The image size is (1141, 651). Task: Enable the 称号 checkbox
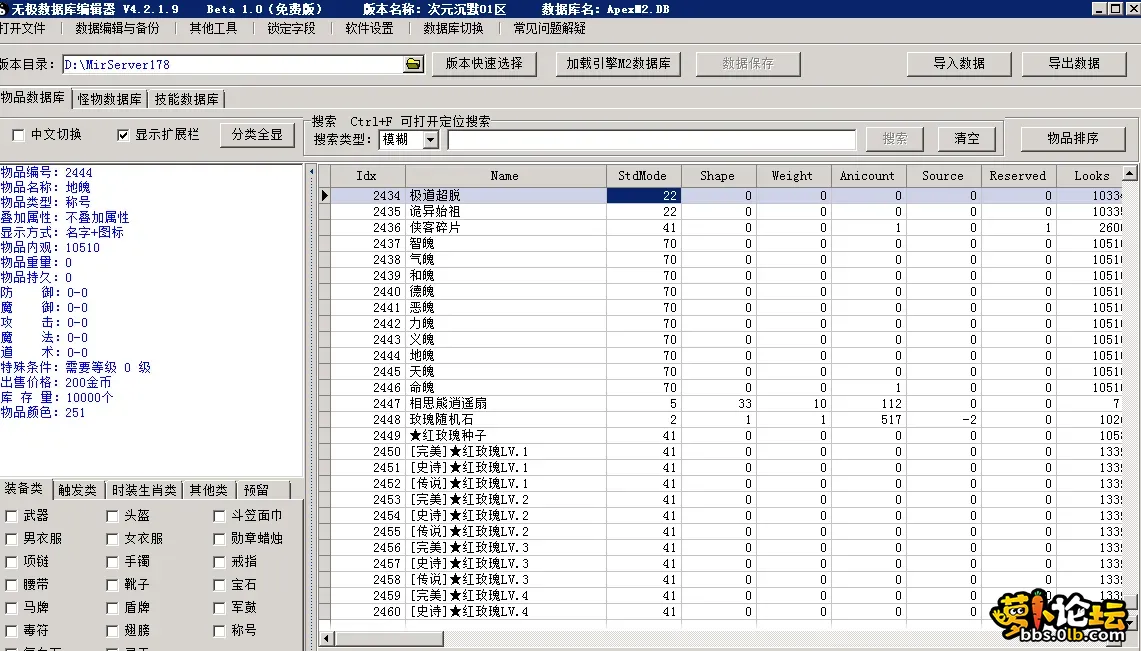coord(219,631)
